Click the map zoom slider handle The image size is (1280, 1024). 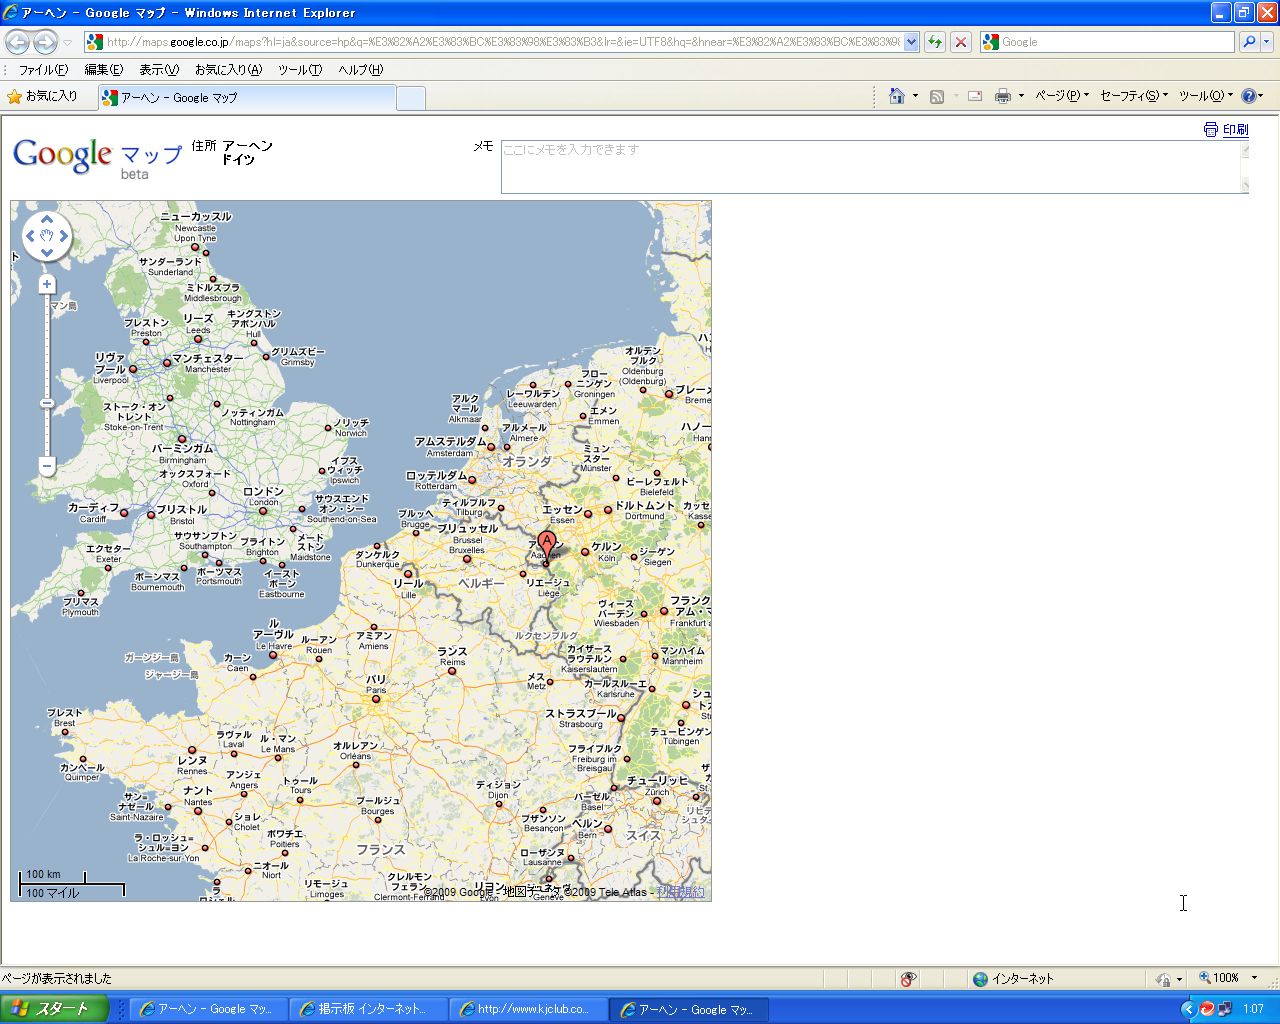click(47, 403)
